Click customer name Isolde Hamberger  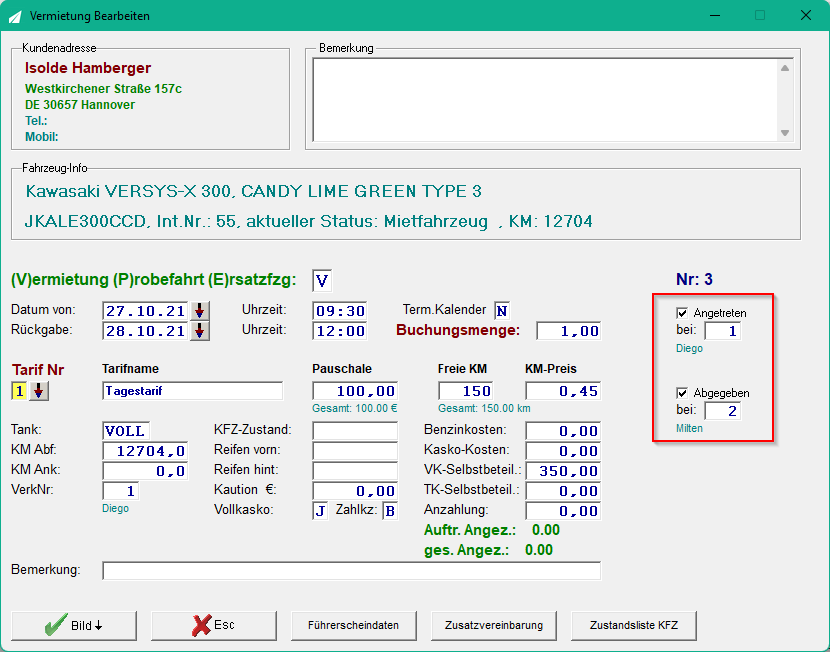click(x=88, y=68)
